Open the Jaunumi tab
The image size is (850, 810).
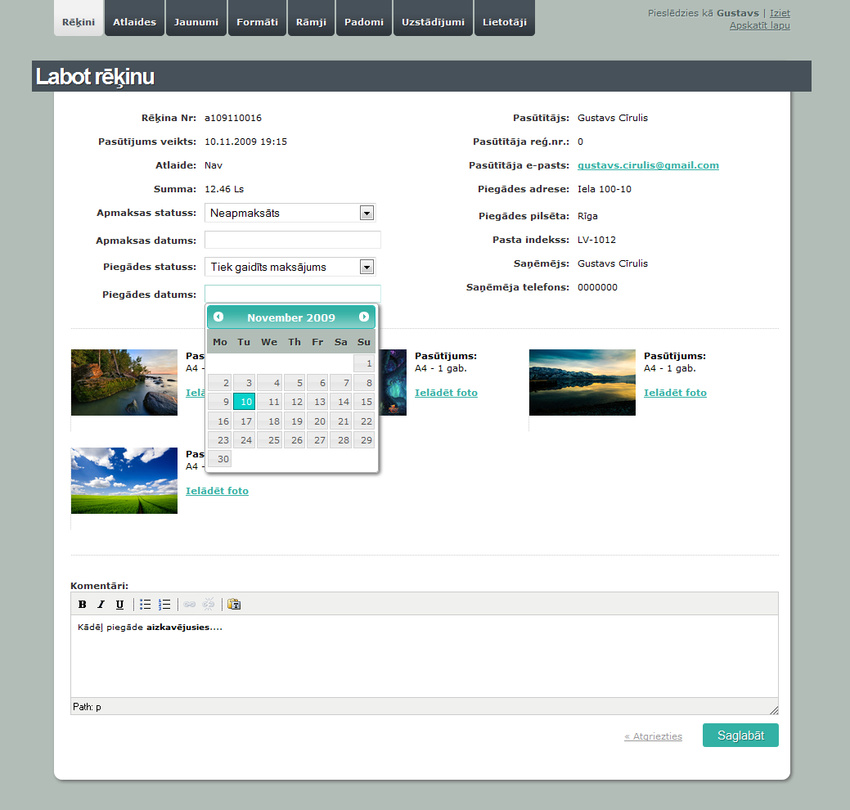pos(196,20)
